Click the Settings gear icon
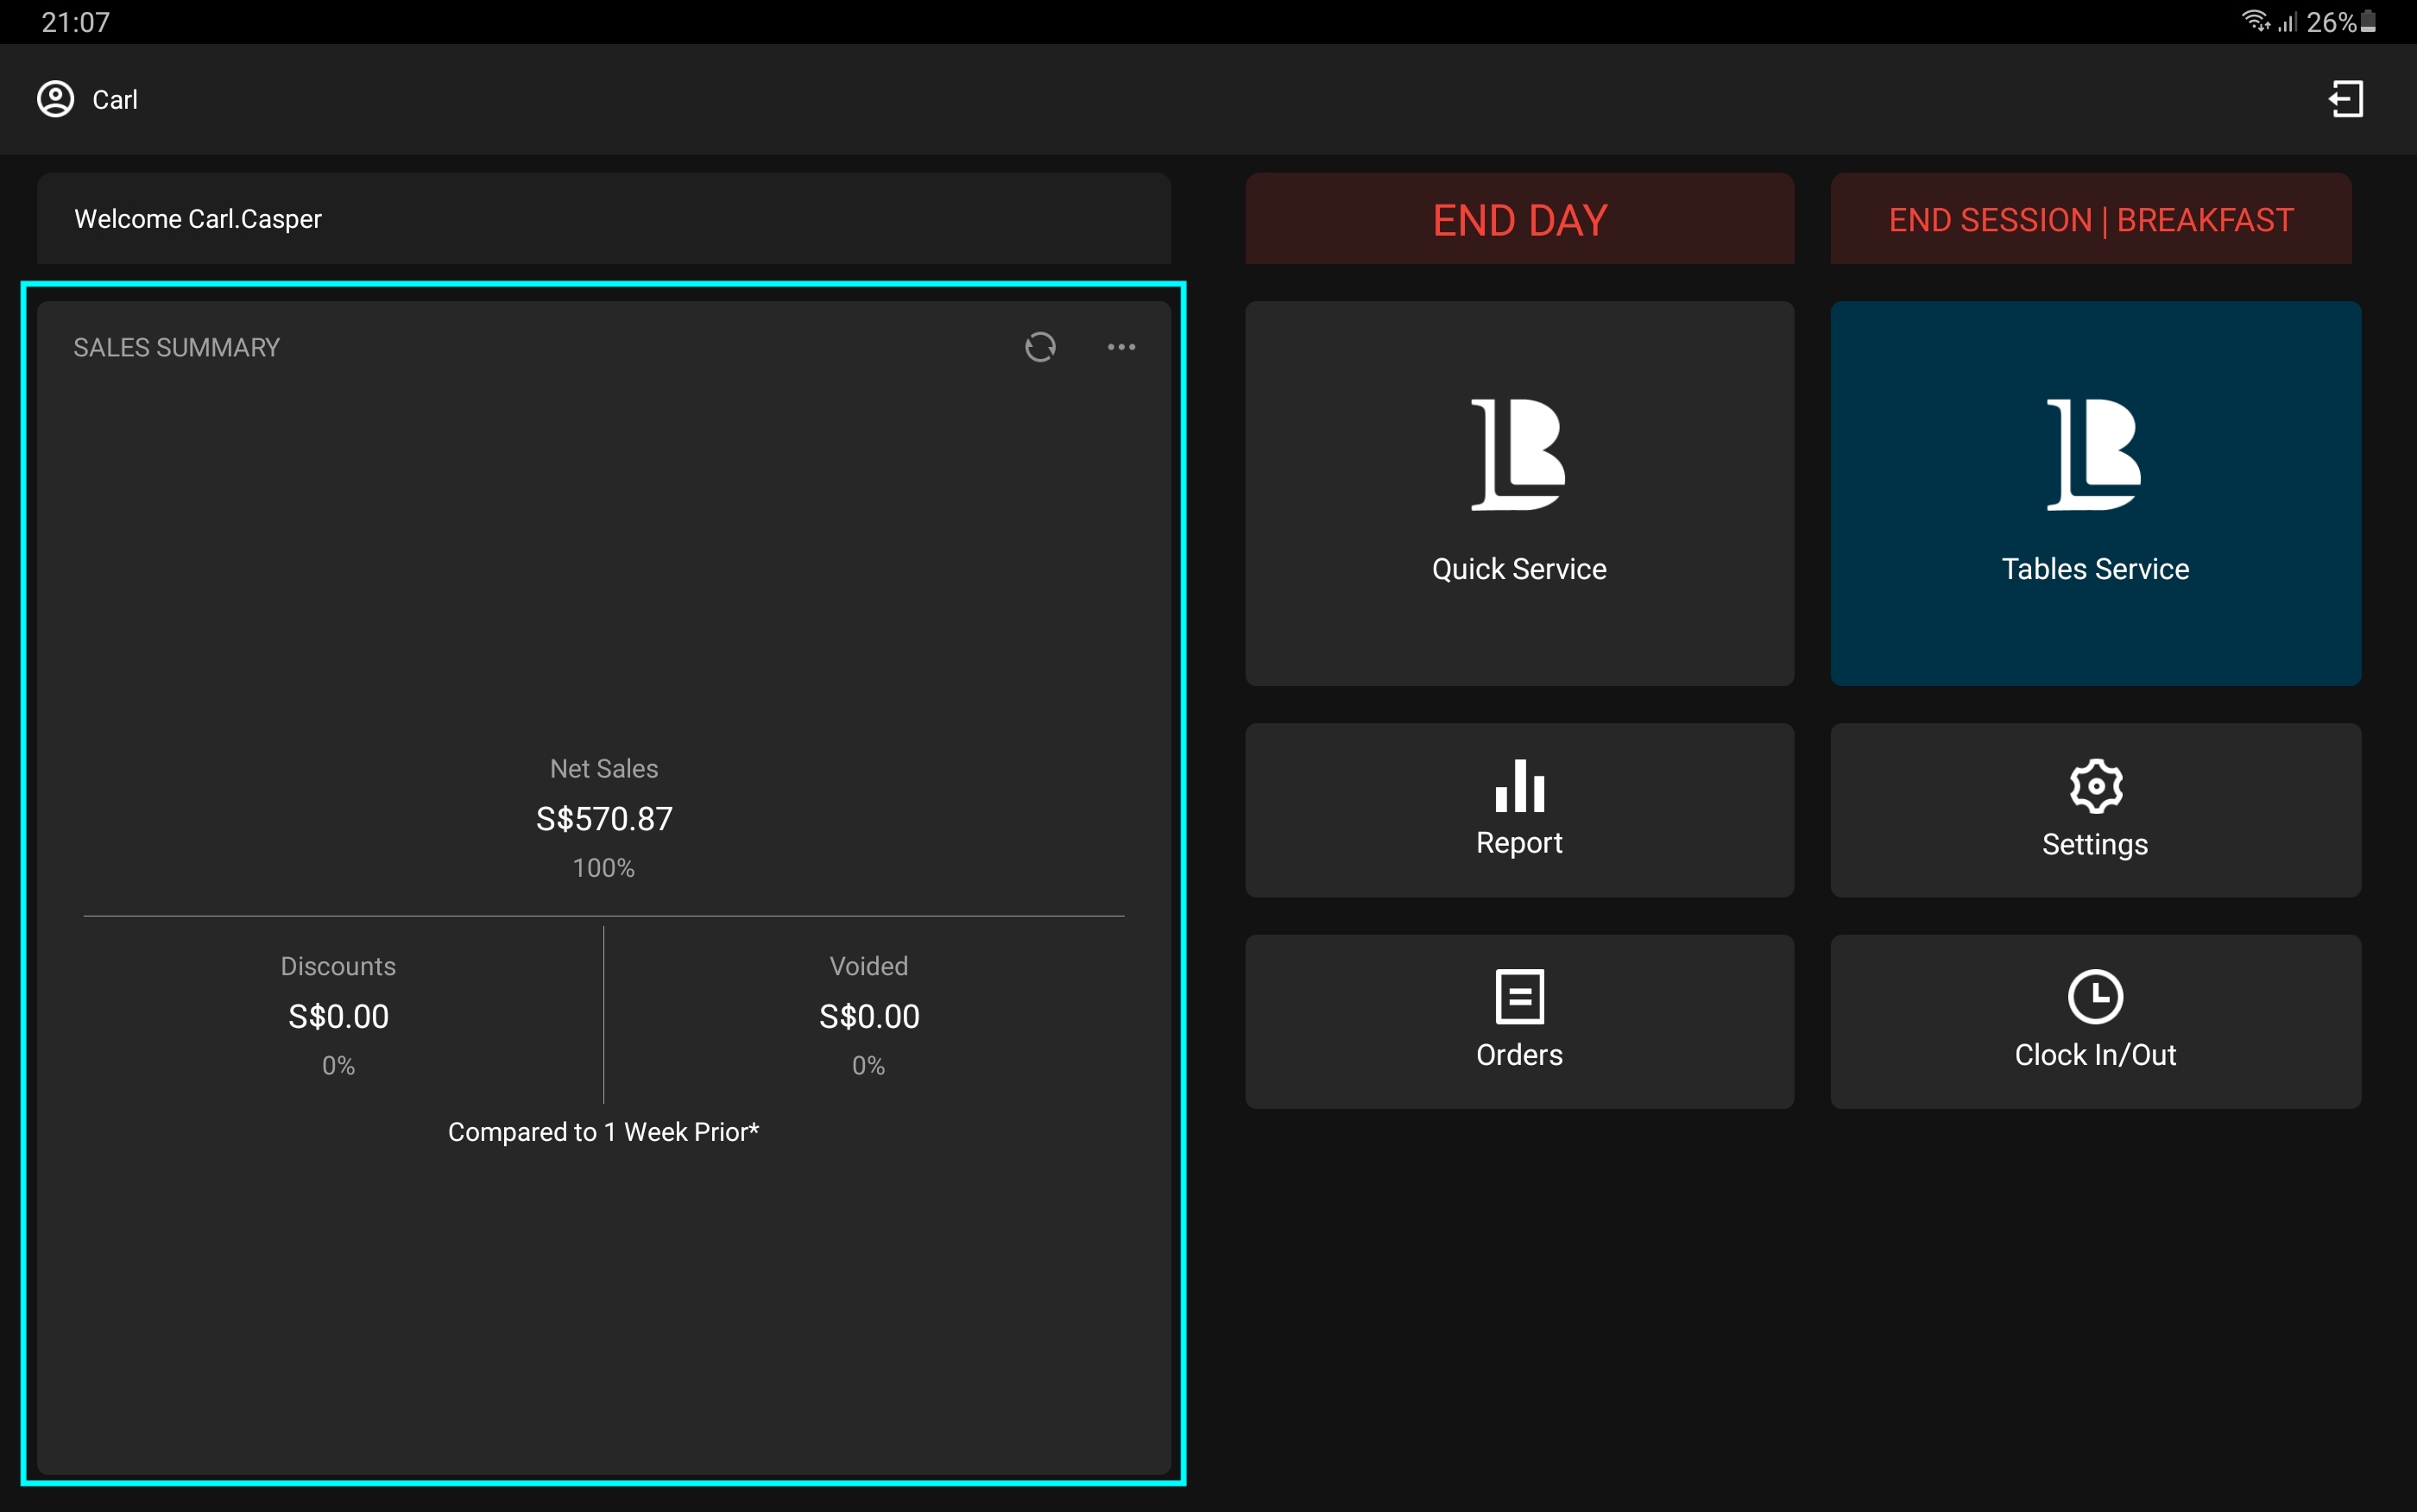 pyautogui.click(x=2095, y=786)
